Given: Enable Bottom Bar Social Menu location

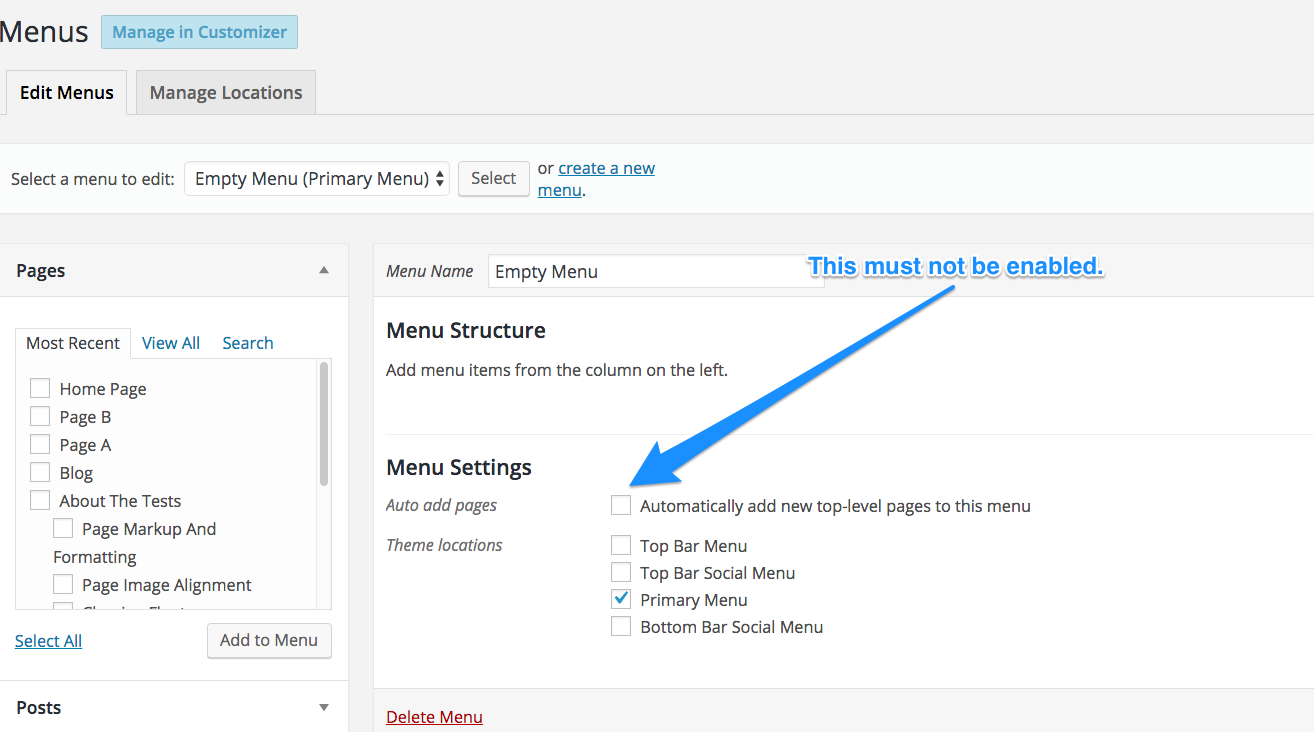Looking at the screenshot, I should pos(621,626).
